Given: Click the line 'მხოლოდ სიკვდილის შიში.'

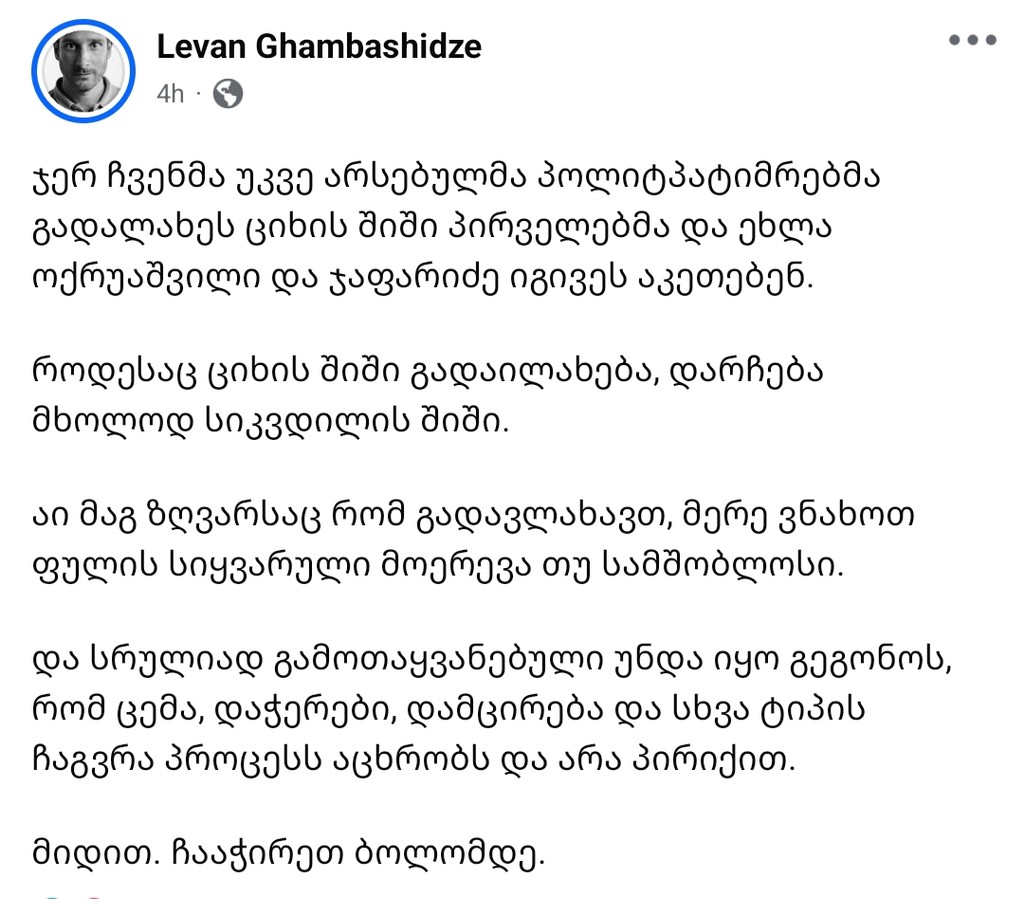Looking at the screenshot, I should (270, 422).
